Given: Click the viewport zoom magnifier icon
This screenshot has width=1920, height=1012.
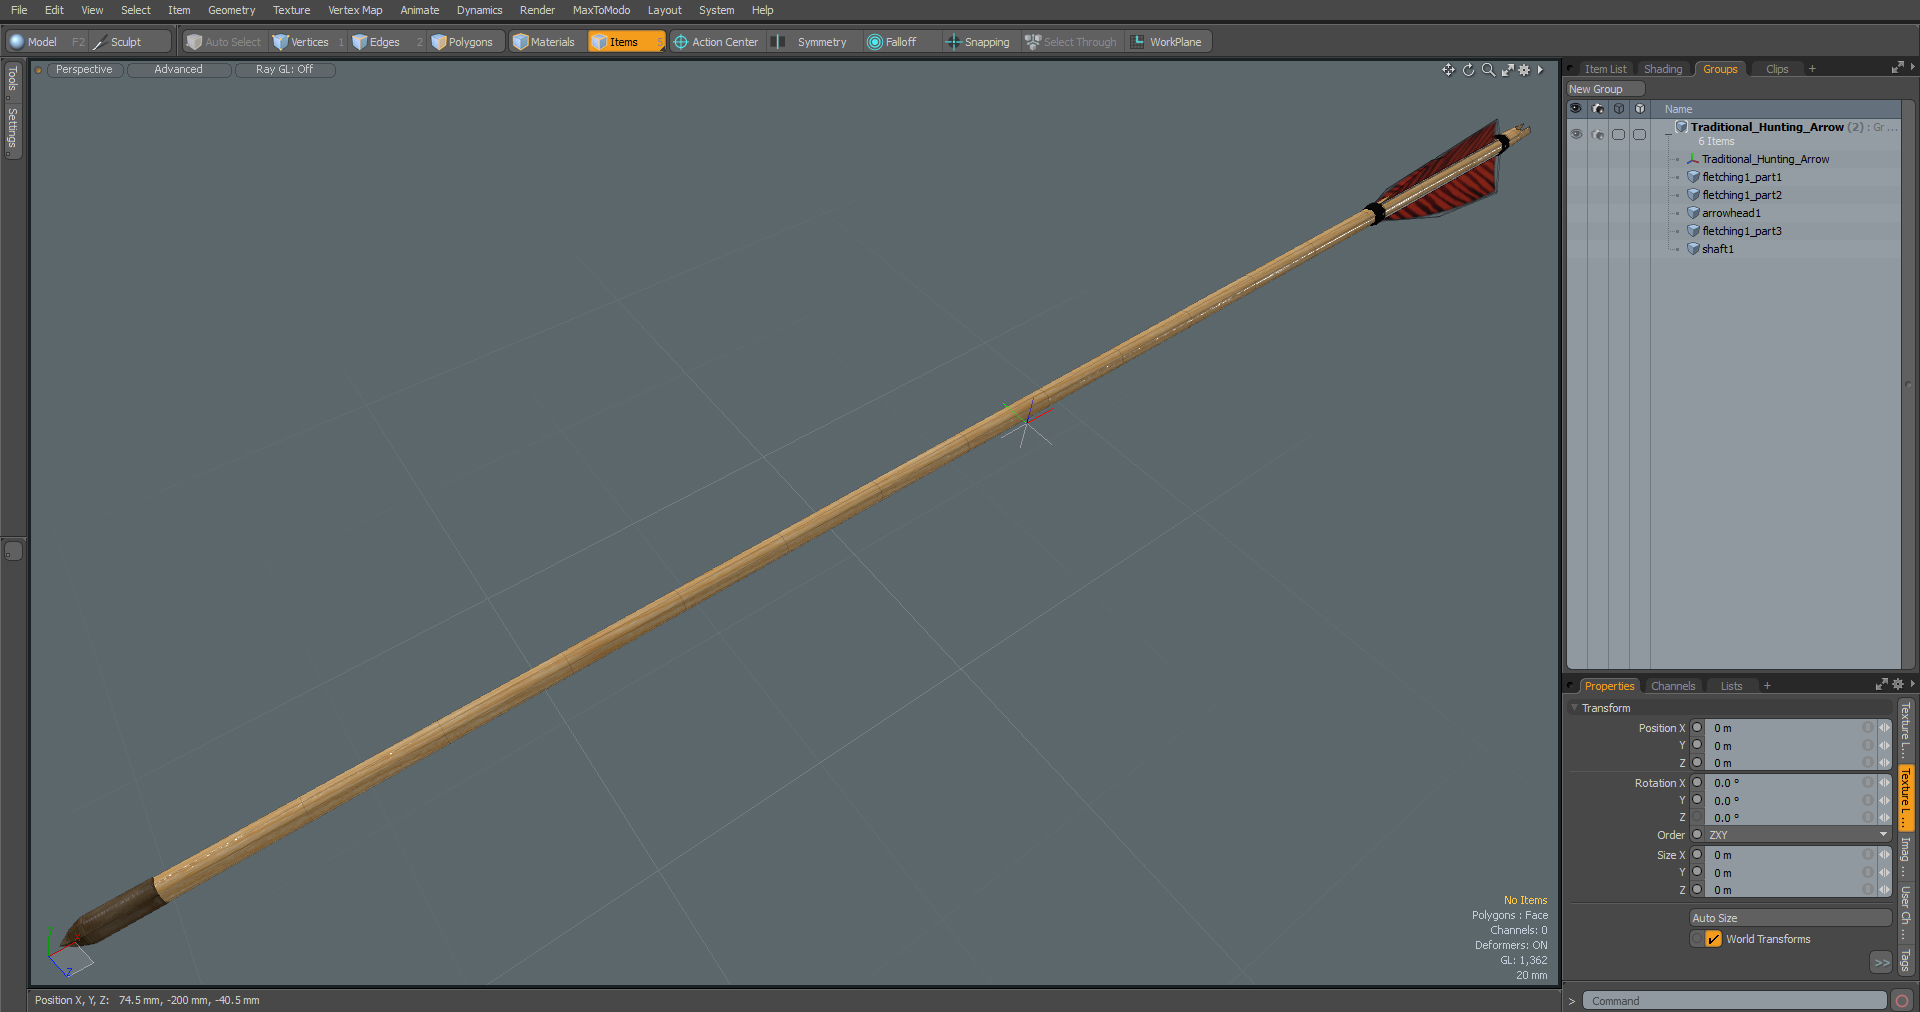Looking at the screenshot, I should tap(1488, 70).
